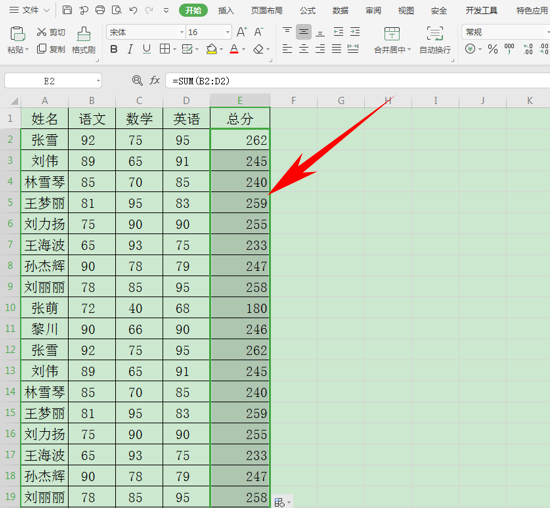
Task: Activate the 格式刷 format painter
Action: point(83,40)
